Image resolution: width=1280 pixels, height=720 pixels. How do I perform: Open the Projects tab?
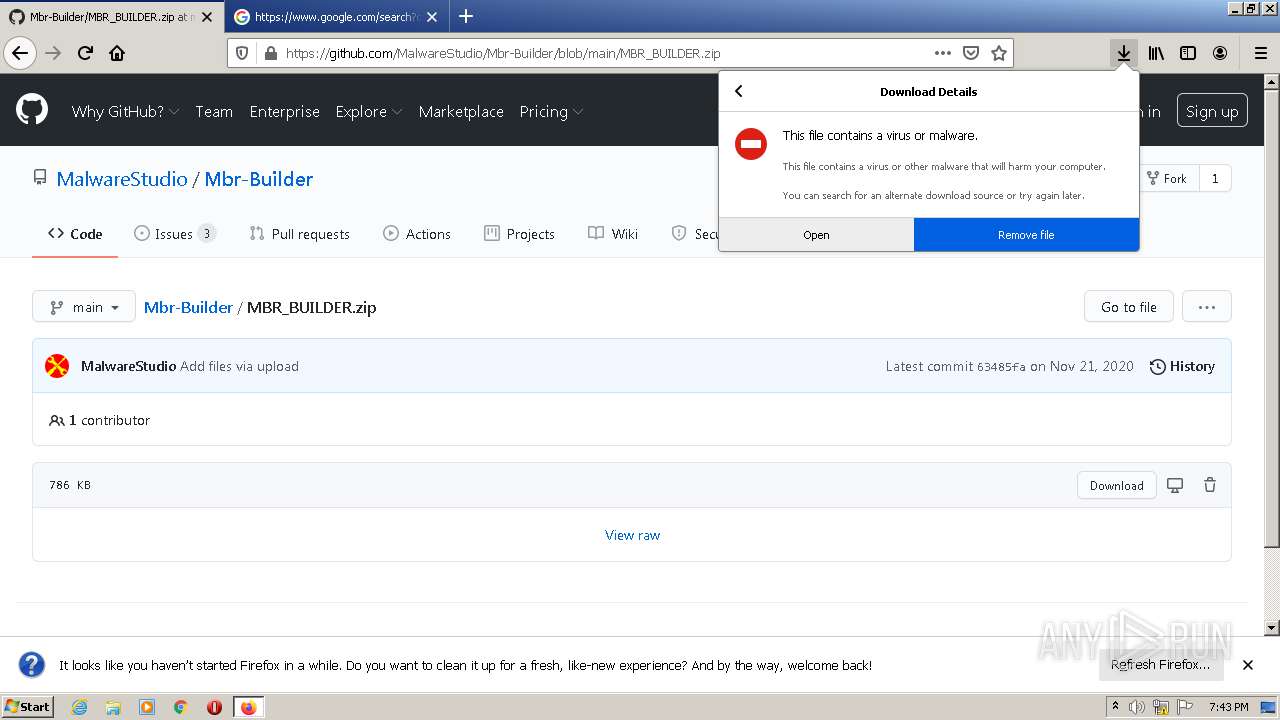[x=519, y=234]
